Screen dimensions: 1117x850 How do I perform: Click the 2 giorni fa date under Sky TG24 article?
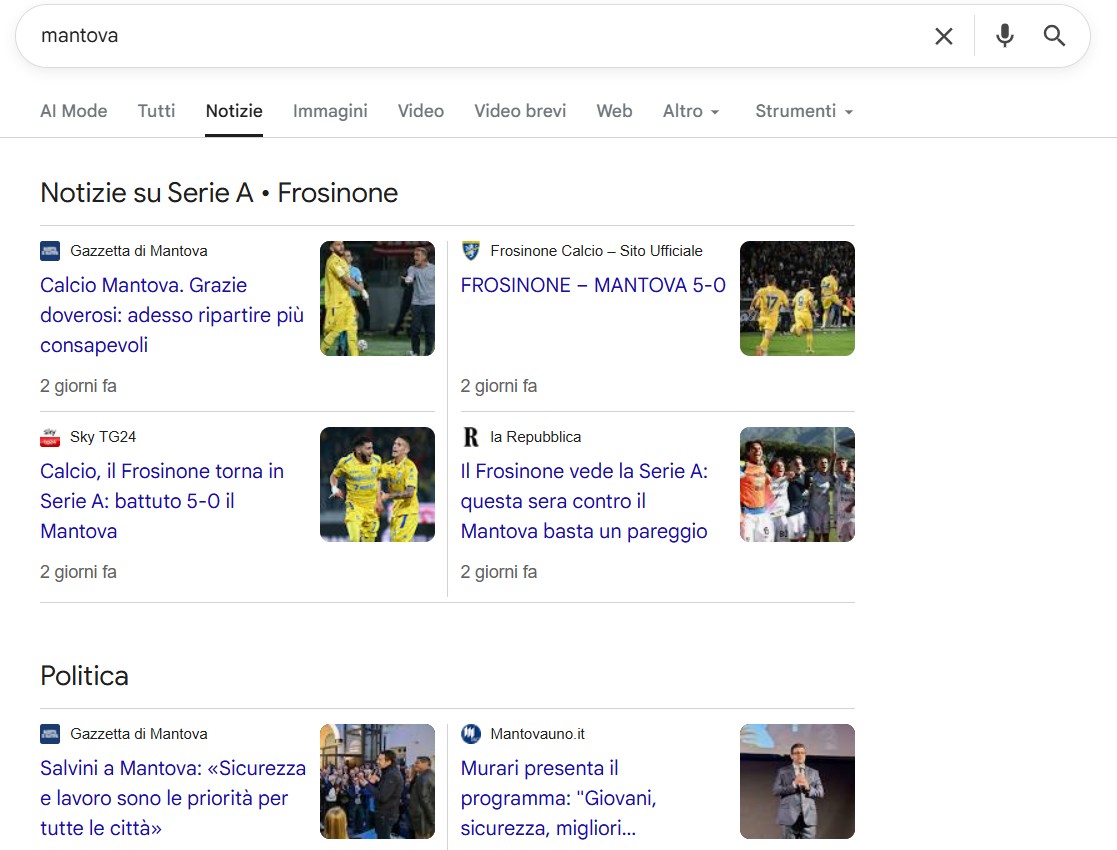click(x=78, y=572)
